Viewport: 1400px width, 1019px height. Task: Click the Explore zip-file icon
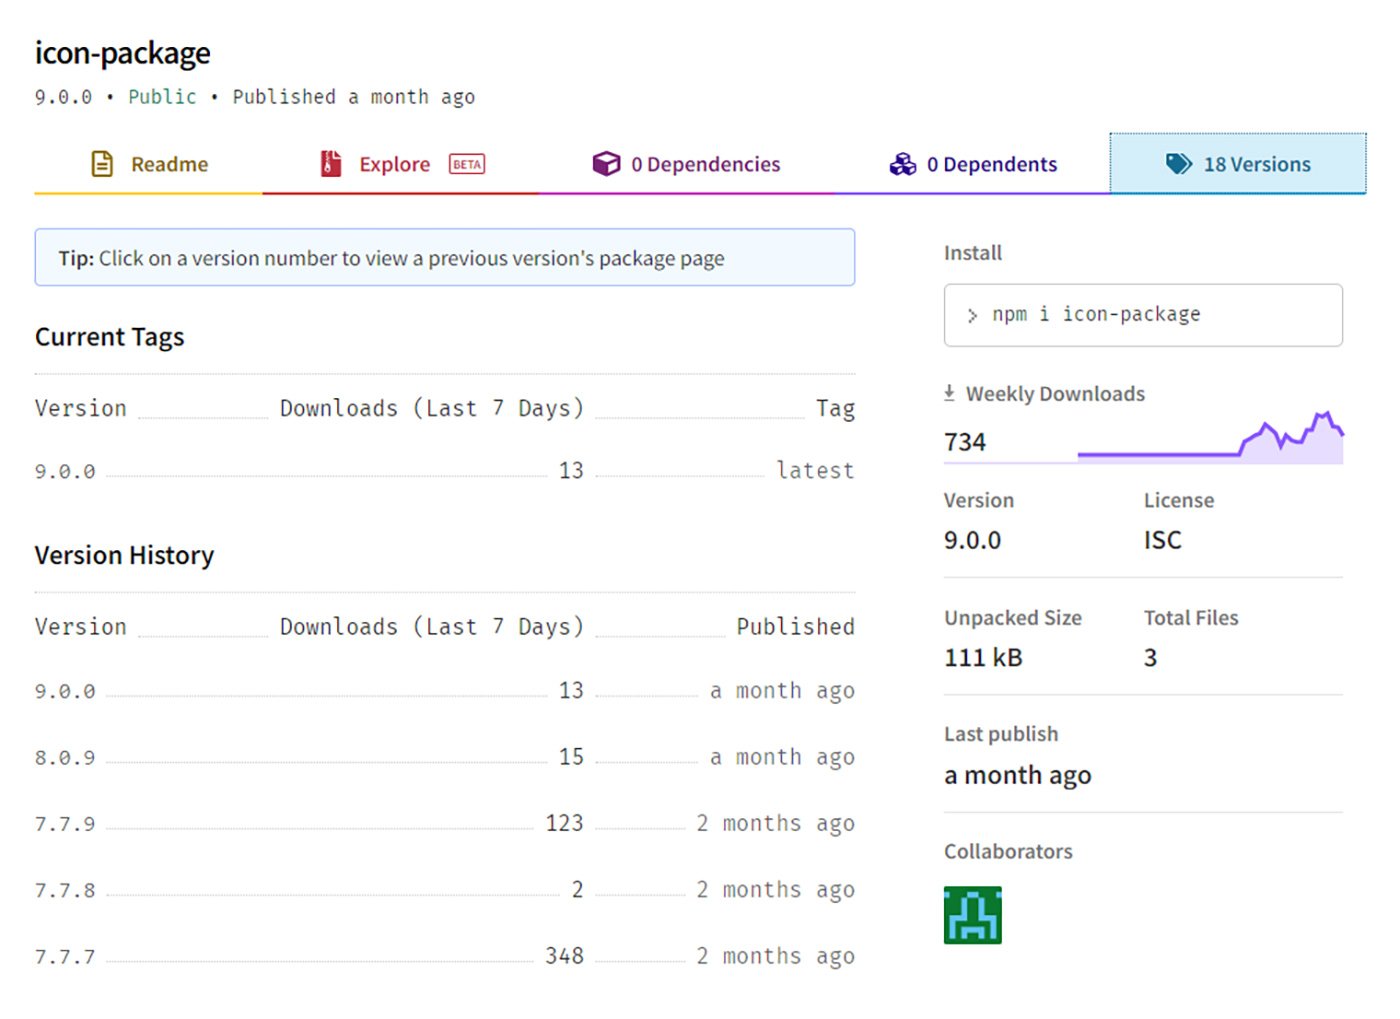click(x=331, y=164)
